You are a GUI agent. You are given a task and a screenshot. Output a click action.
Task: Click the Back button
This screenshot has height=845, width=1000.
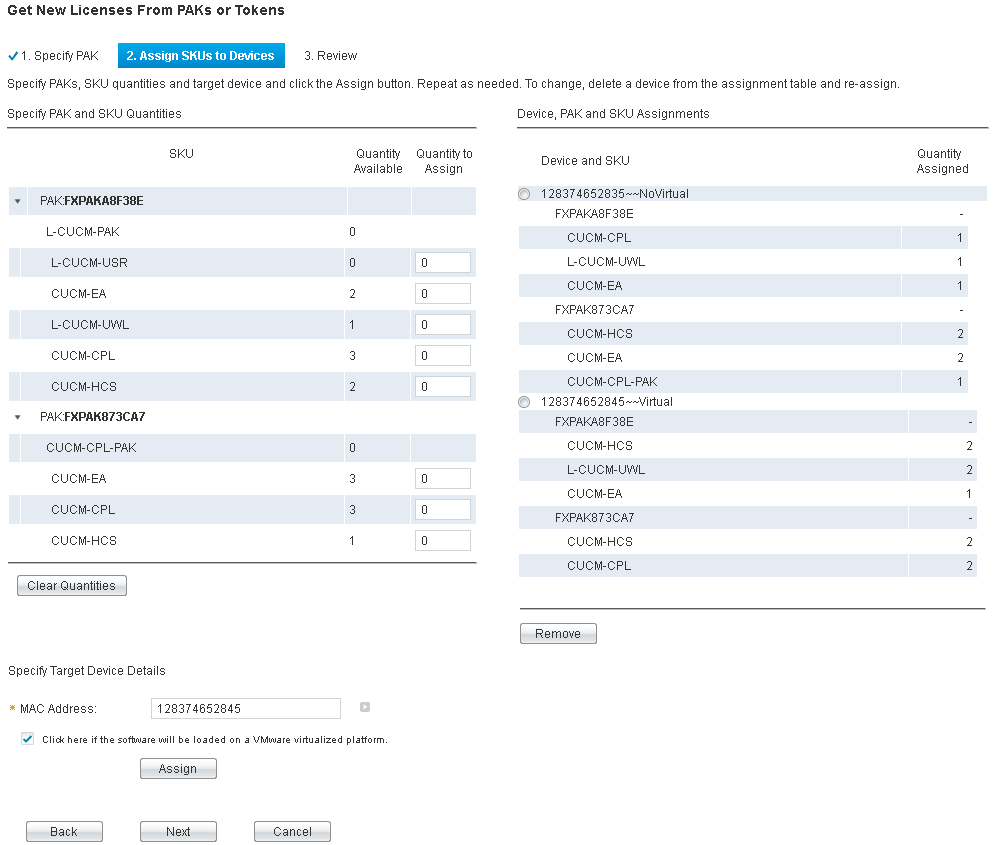click(64, 832)
